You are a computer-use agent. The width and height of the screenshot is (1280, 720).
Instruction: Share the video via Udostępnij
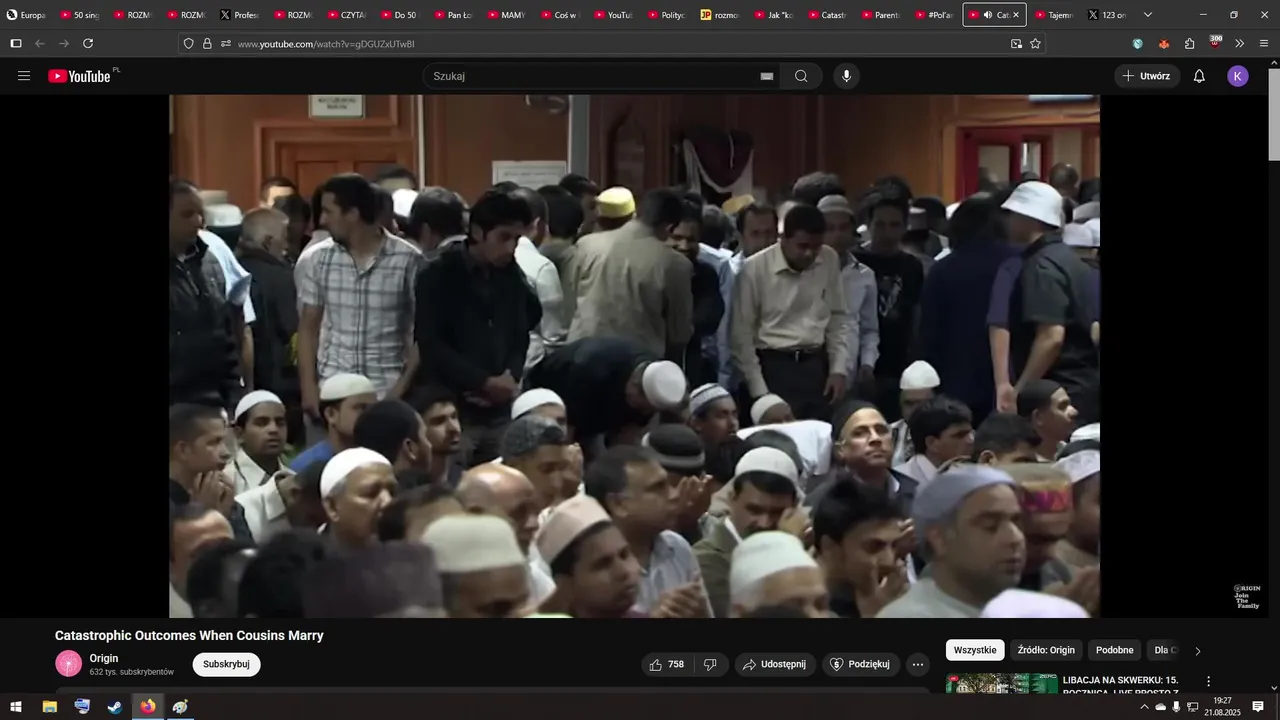point(775,664)
